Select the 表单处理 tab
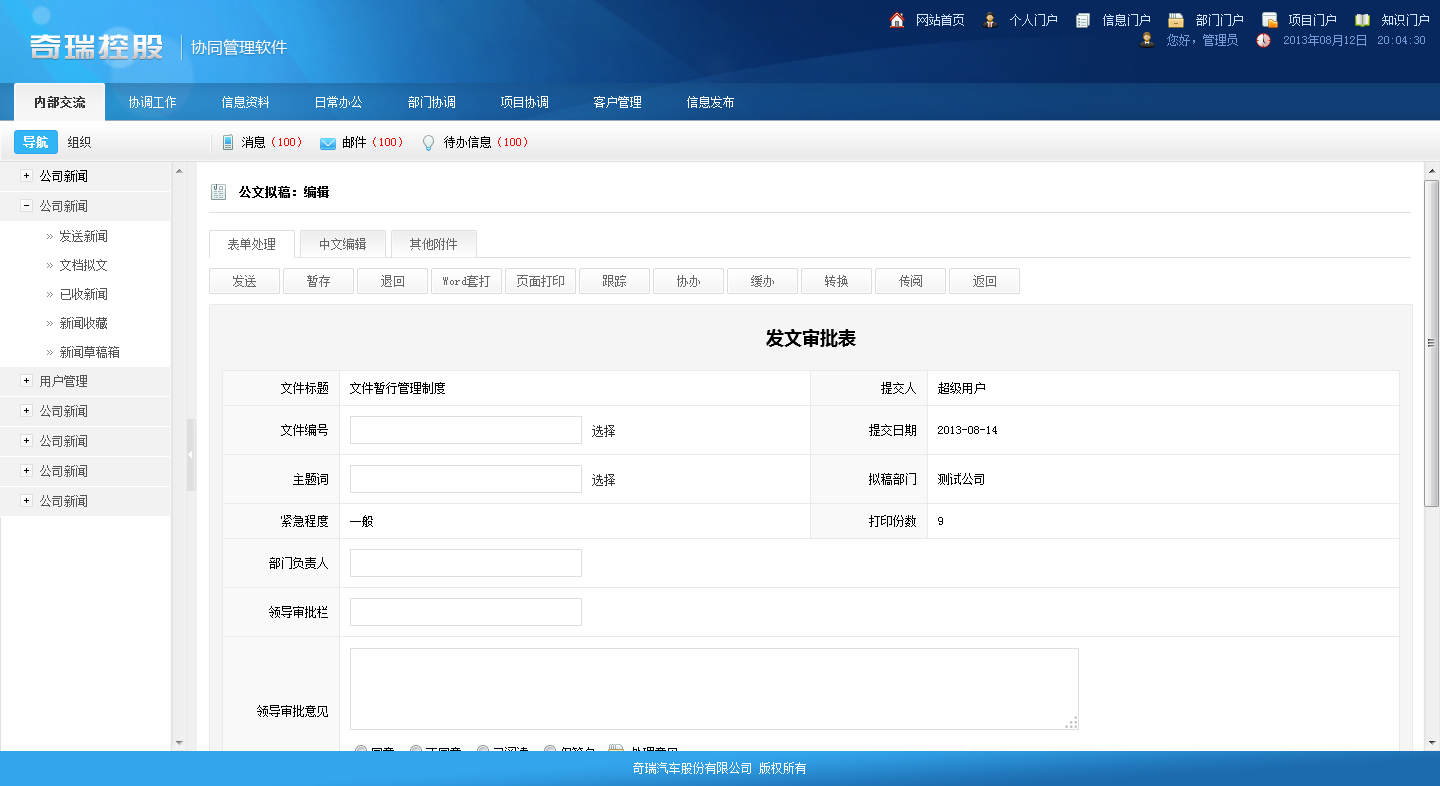The height and width of the screenshot is (786, 1440). click(252, 244)
